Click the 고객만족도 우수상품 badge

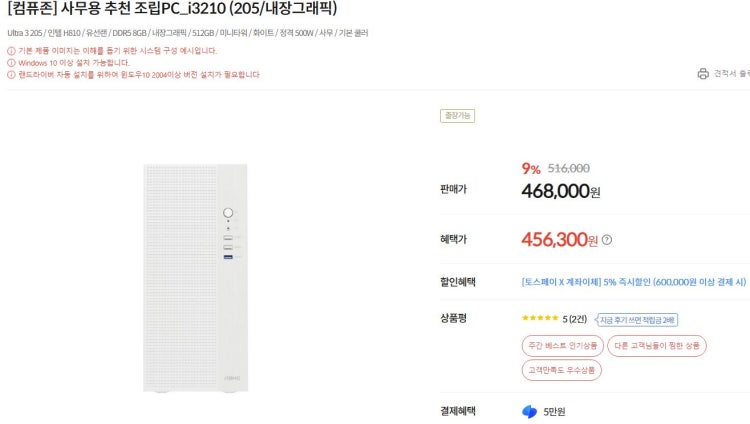(561, 370)
